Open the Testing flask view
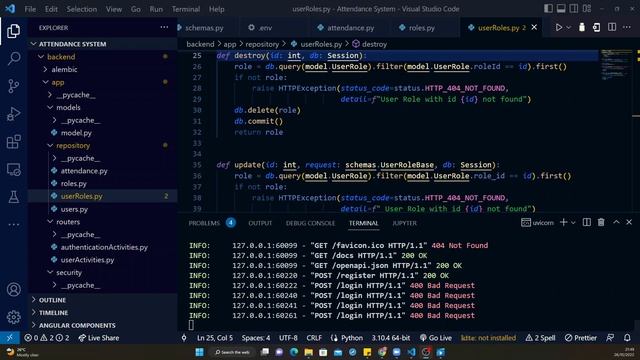 click(13, 197)
